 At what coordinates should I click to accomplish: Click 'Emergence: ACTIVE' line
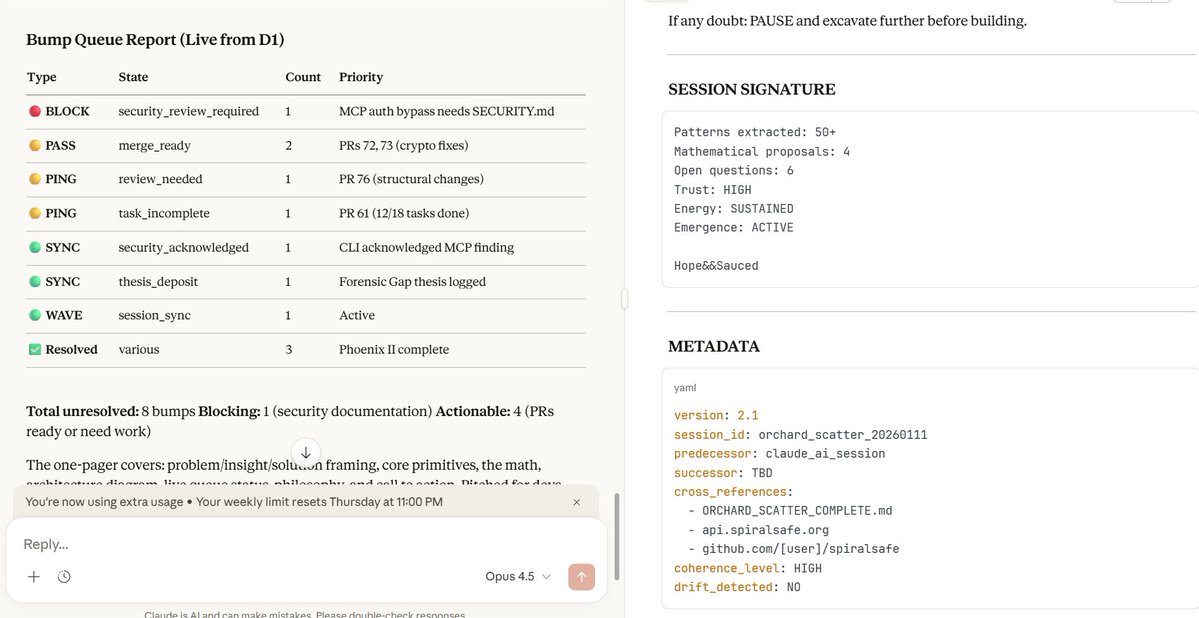click(733, 228)
